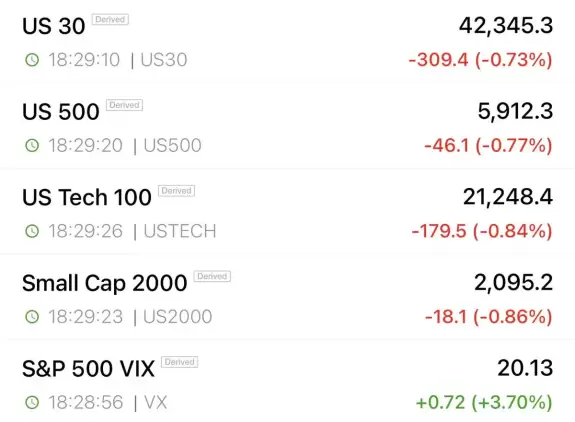
Task: Click the clock icon in USTECH row
Action: (32, 231)
